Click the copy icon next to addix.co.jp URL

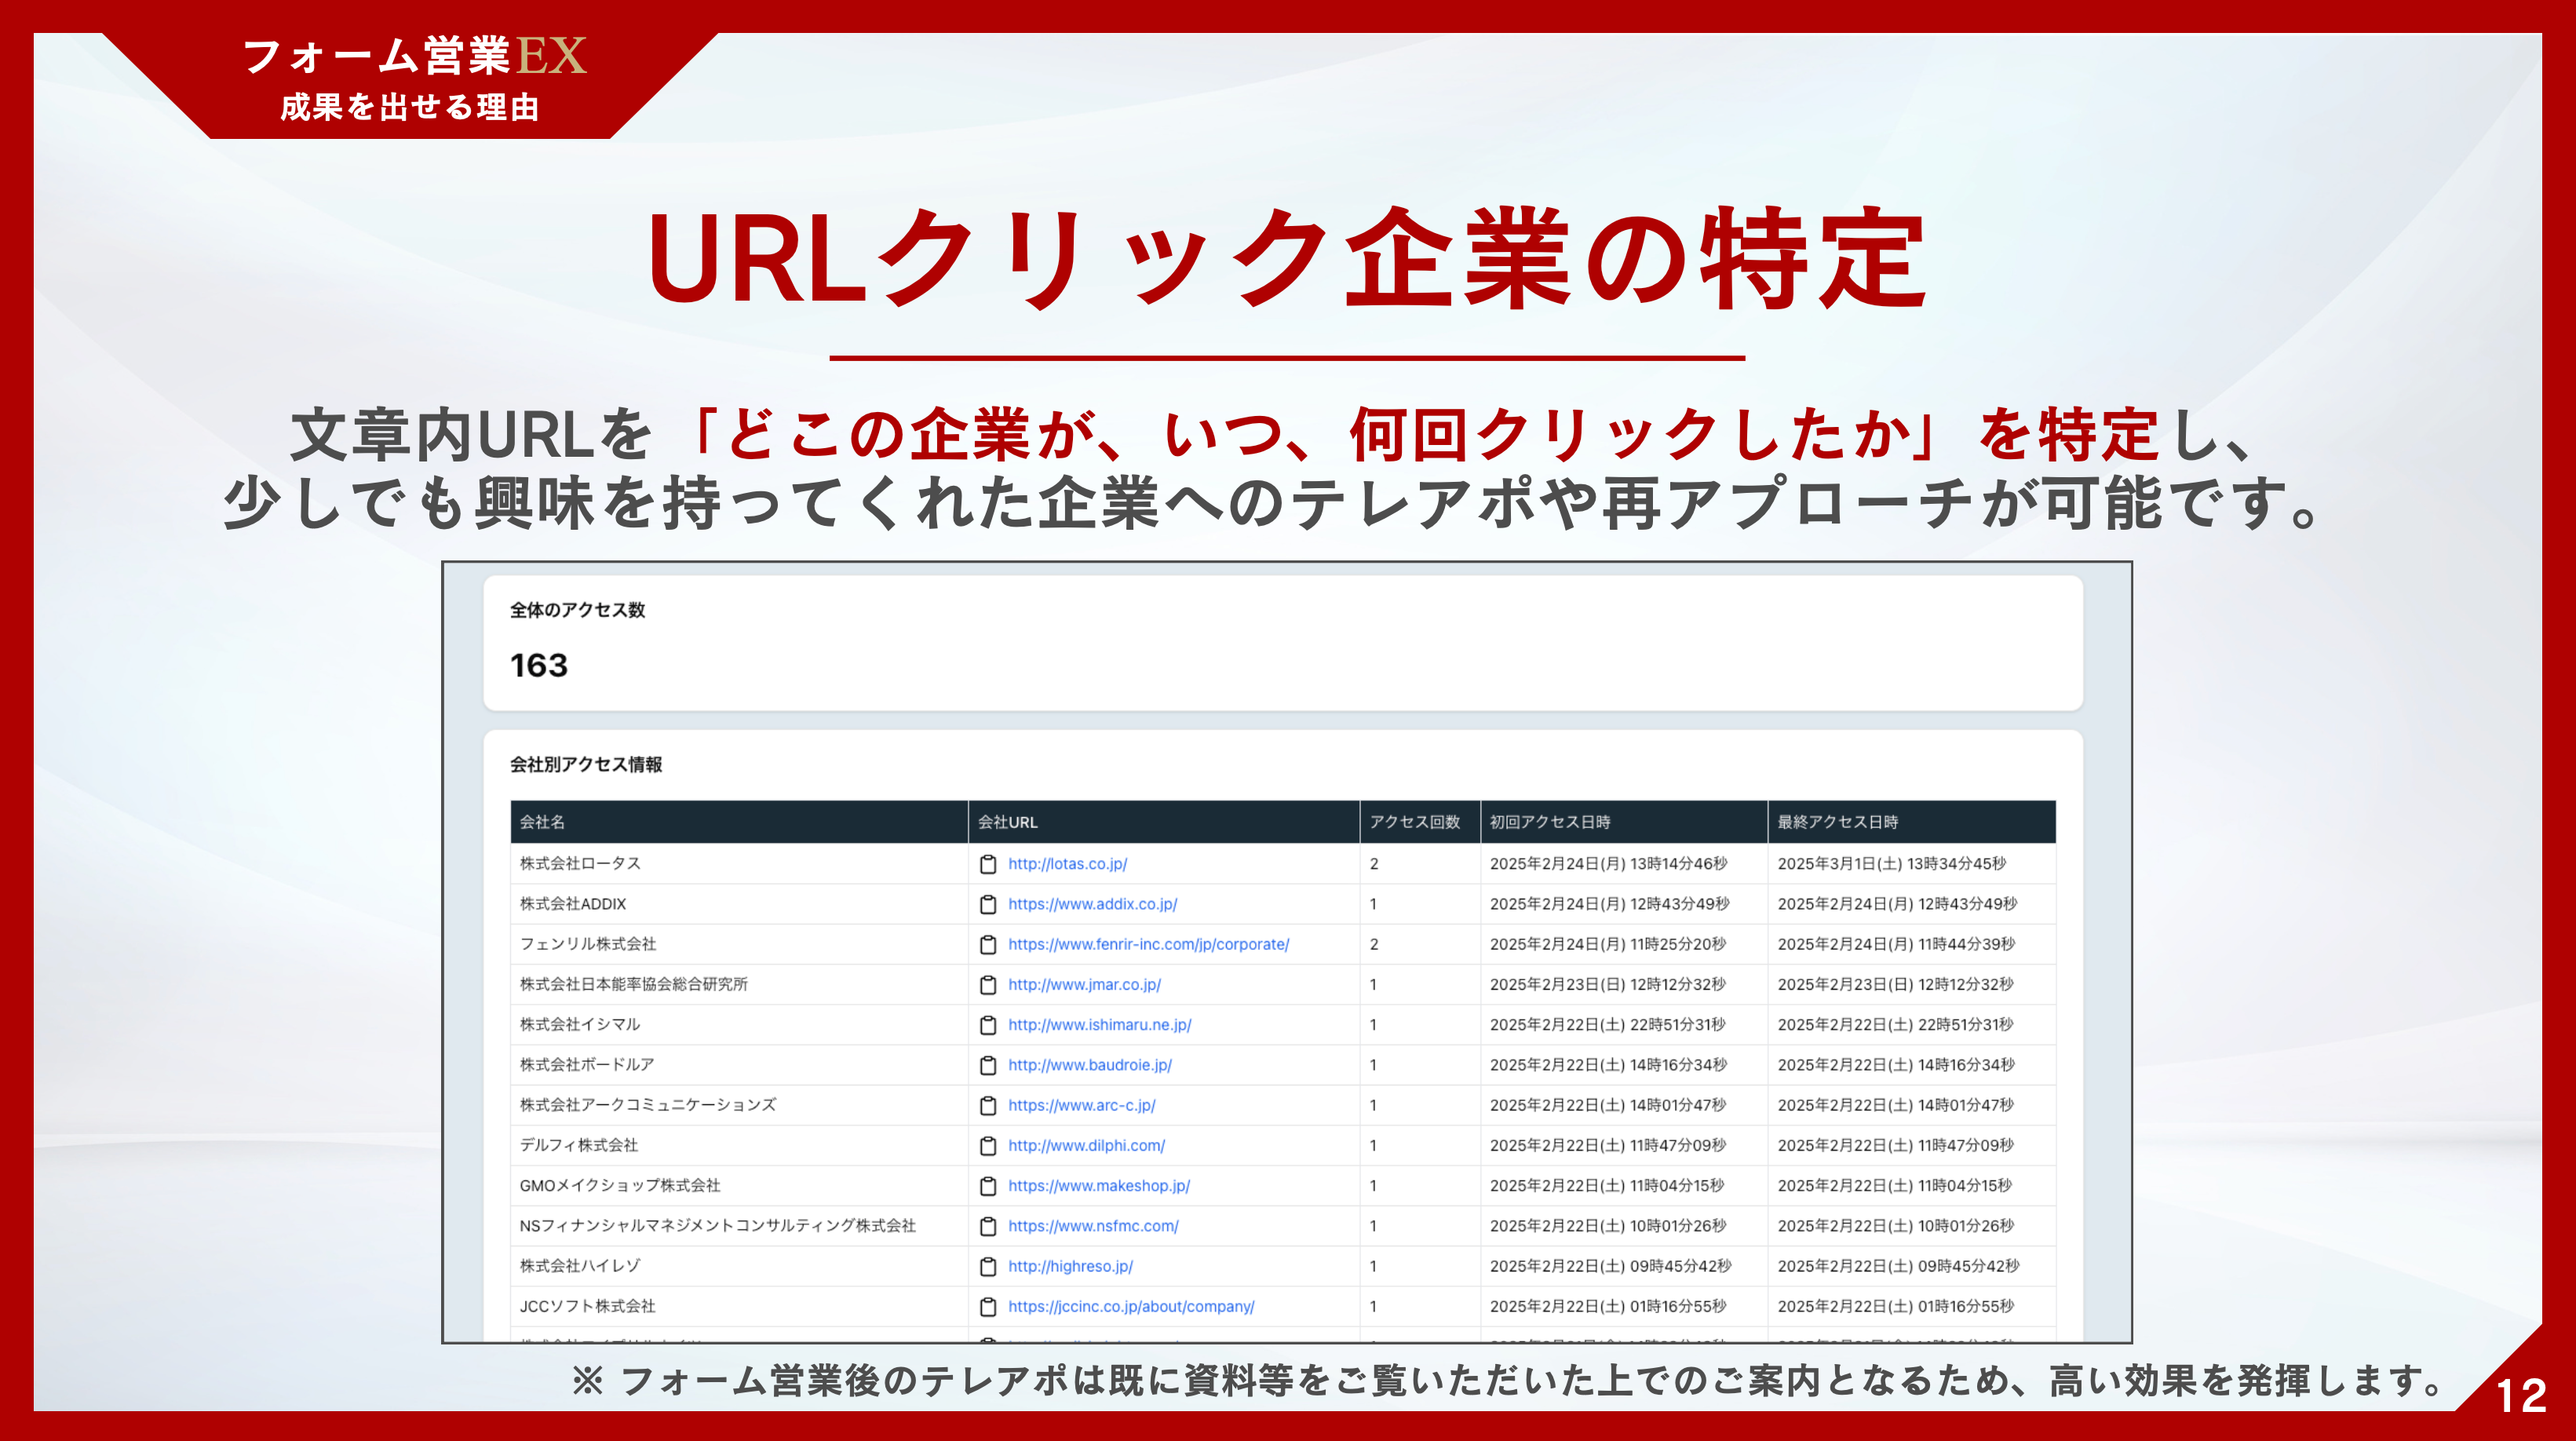(x=988, y=904)
